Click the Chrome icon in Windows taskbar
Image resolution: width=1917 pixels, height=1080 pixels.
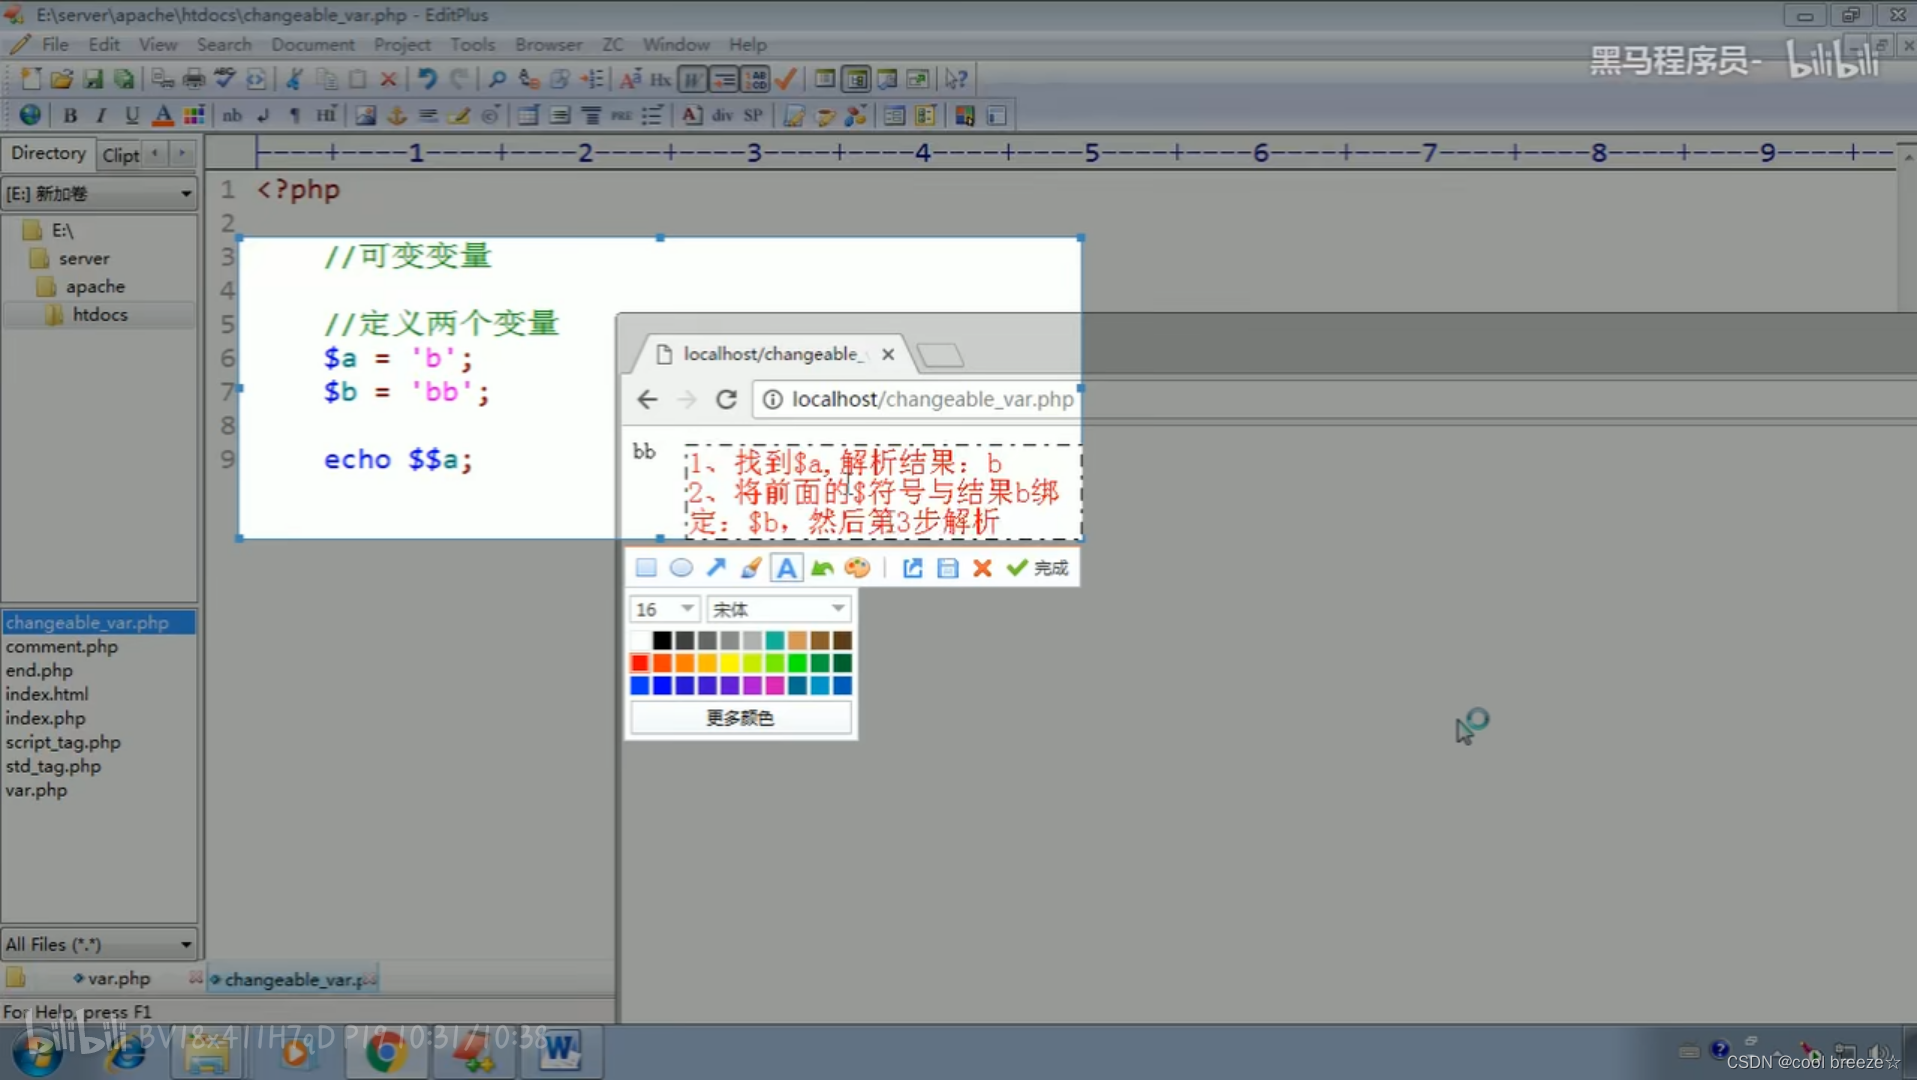coord(385,1051)
